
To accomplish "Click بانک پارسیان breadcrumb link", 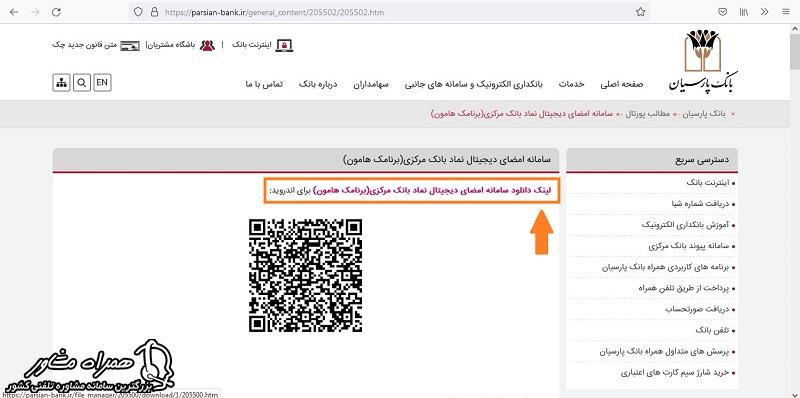I will (704, 113).
